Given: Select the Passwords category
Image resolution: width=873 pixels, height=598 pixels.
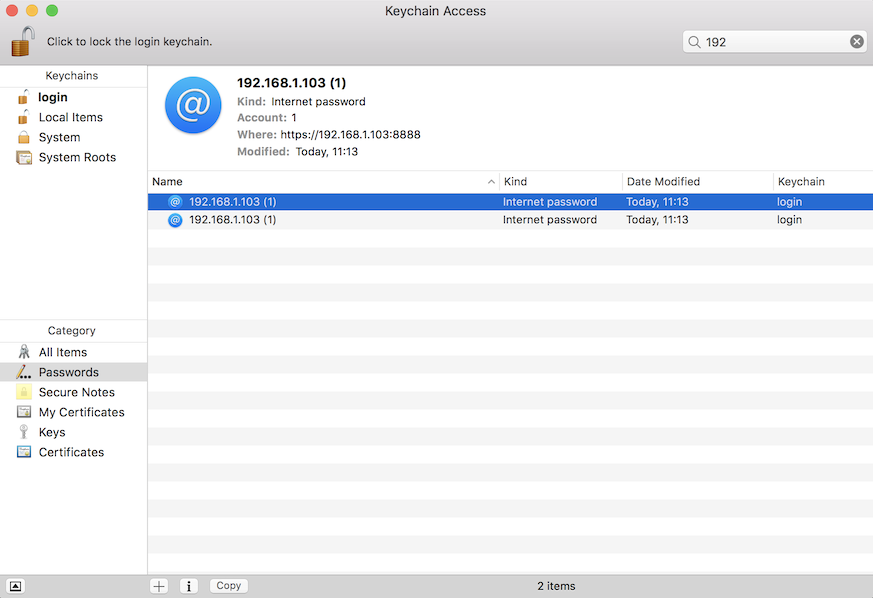Looking at the screenshot, I should tap(73, 372).
